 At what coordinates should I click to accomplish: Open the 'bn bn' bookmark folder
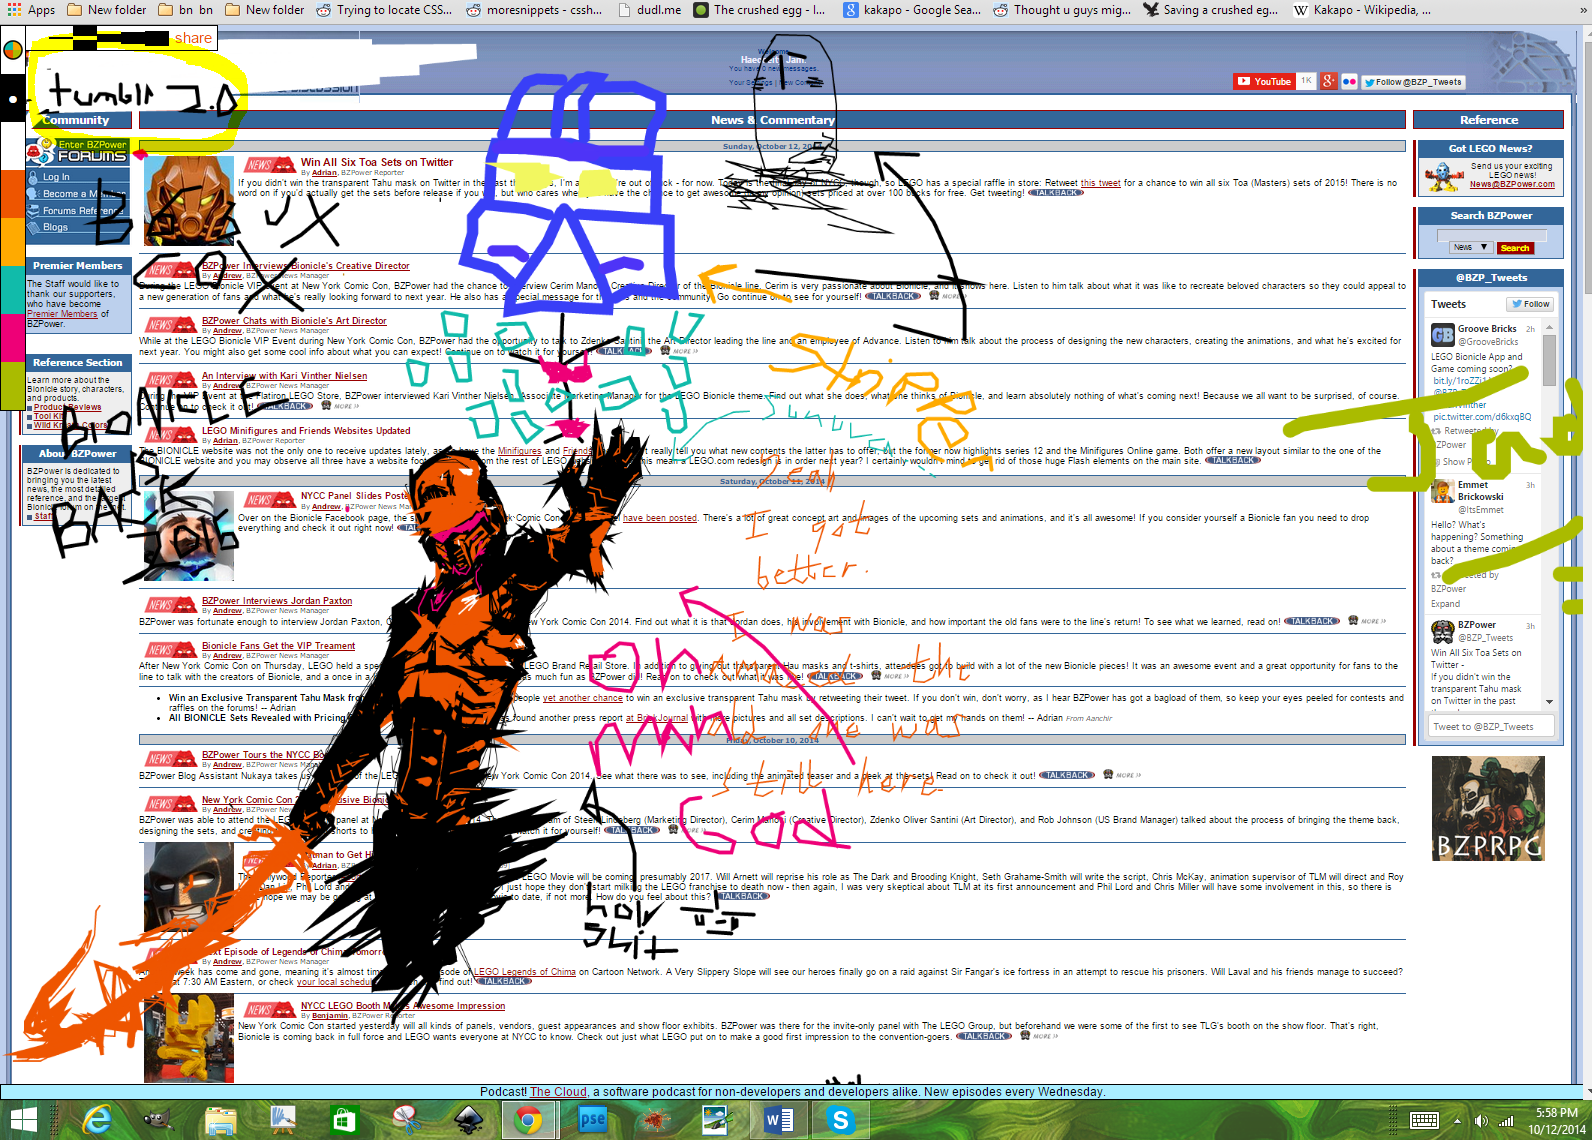tap(186, 10)
